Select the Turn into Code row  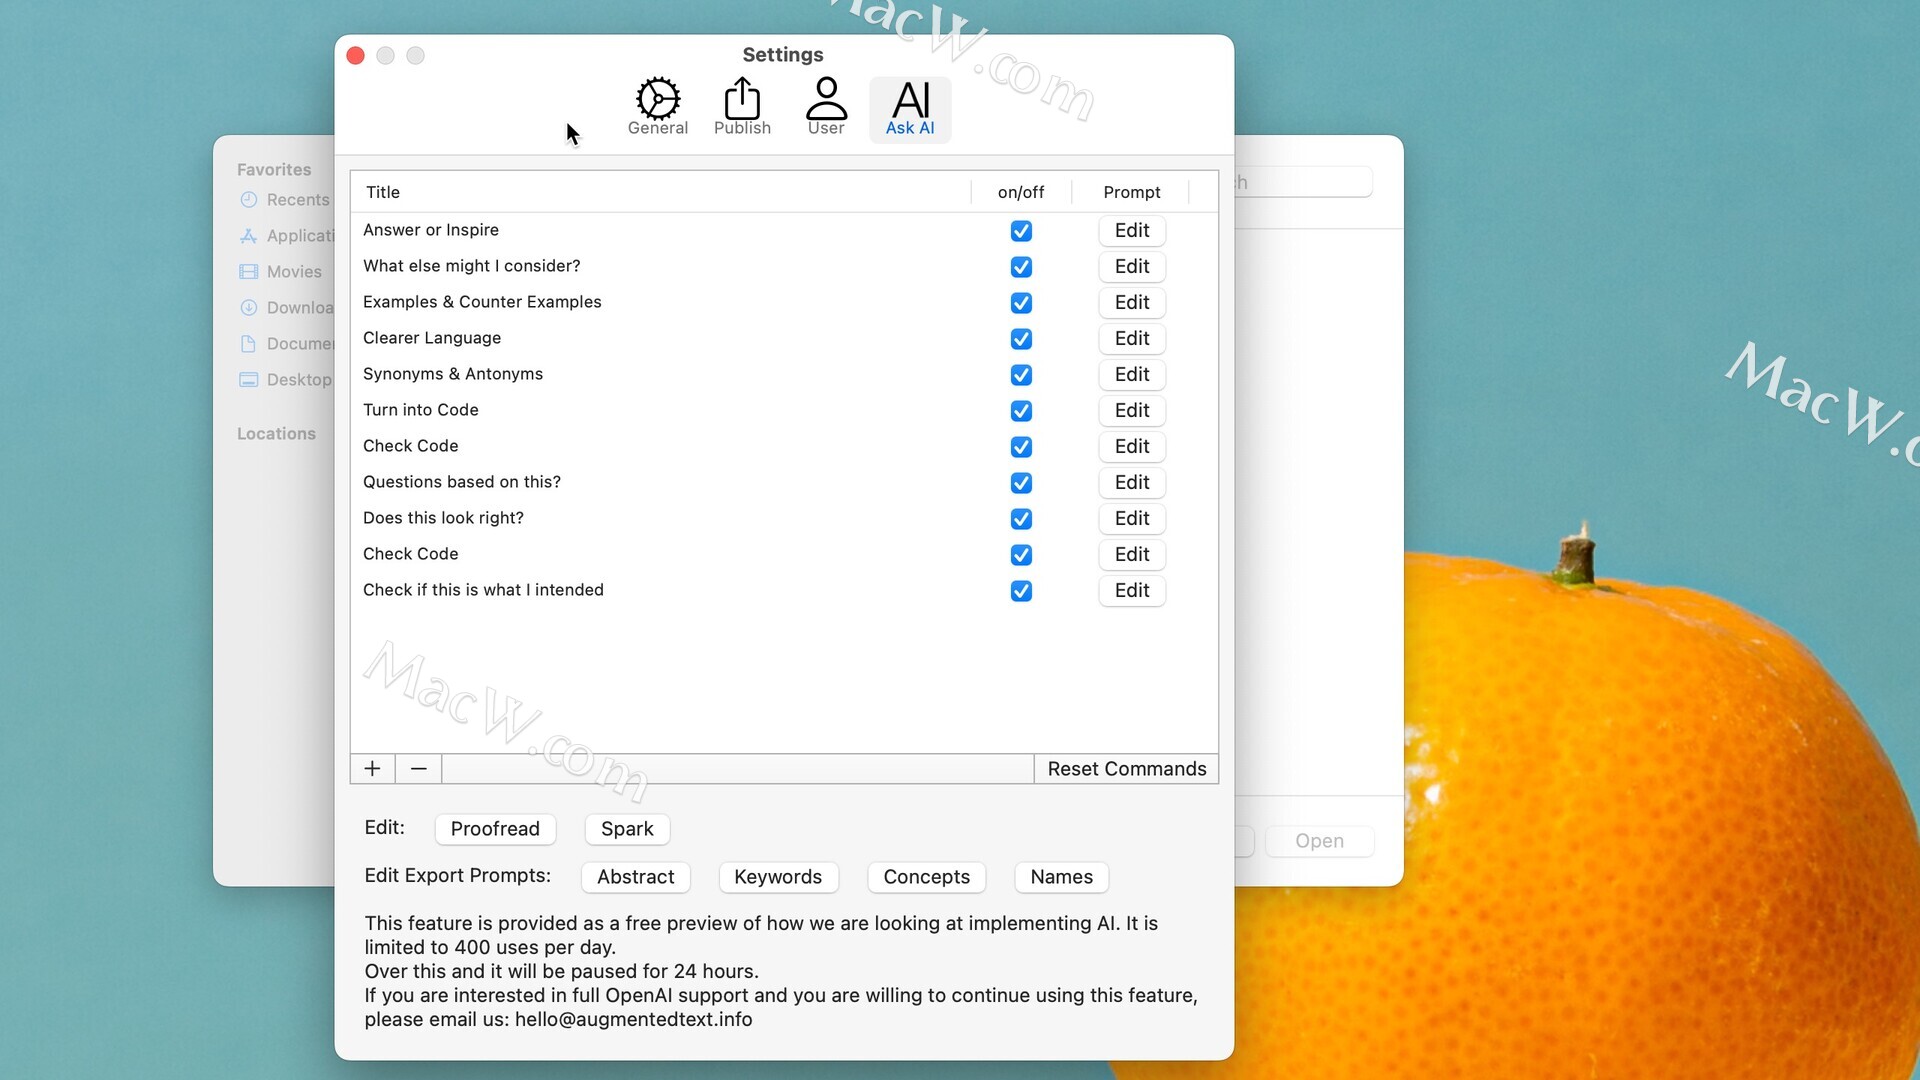(784, 411)
